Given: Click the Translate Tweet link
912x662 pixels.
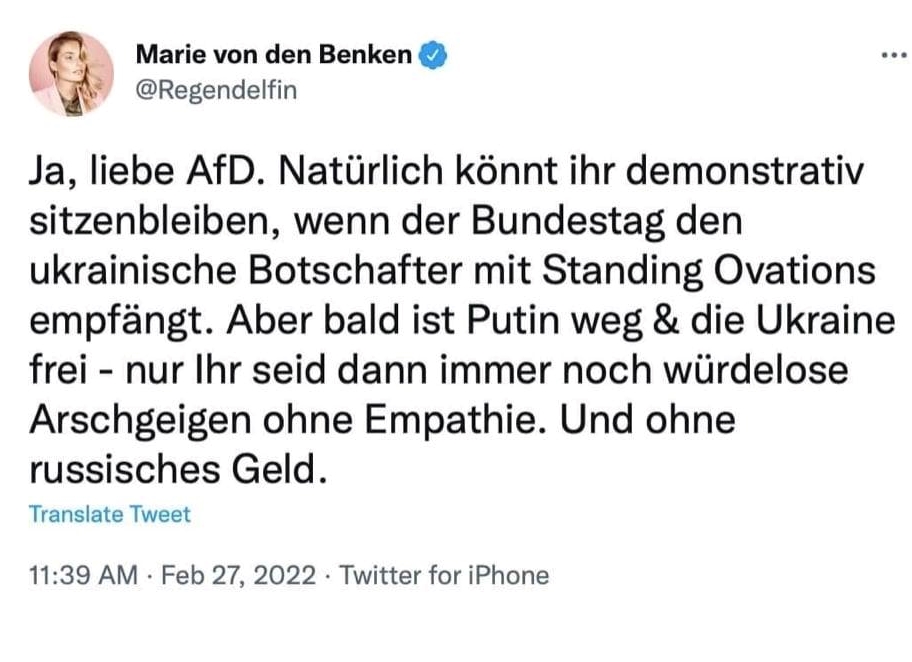Looking at the screenshot, I should [x=109, y=515].
